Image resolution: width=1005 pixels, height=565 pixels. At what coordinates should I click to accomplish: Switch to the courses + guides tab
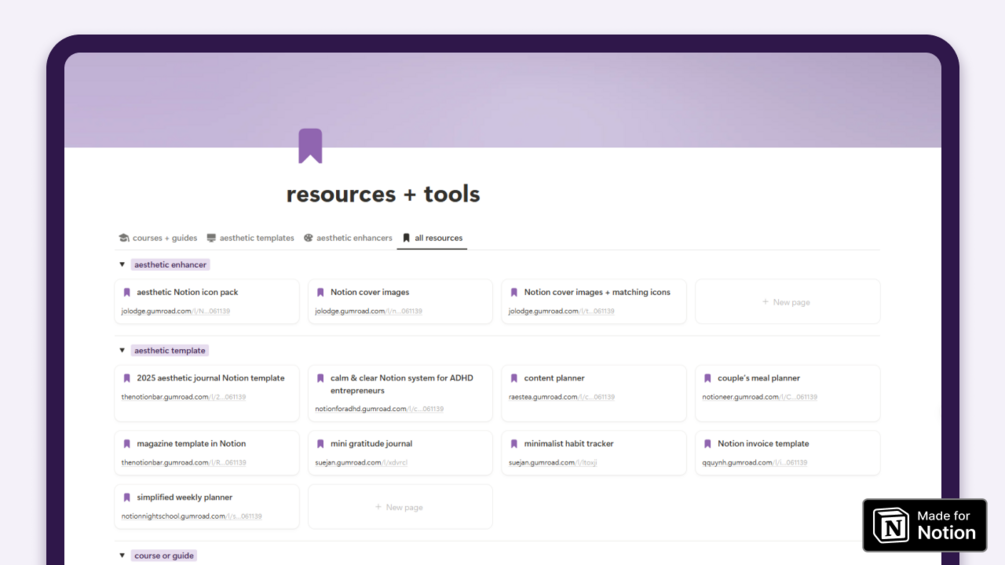coord(158,238)
